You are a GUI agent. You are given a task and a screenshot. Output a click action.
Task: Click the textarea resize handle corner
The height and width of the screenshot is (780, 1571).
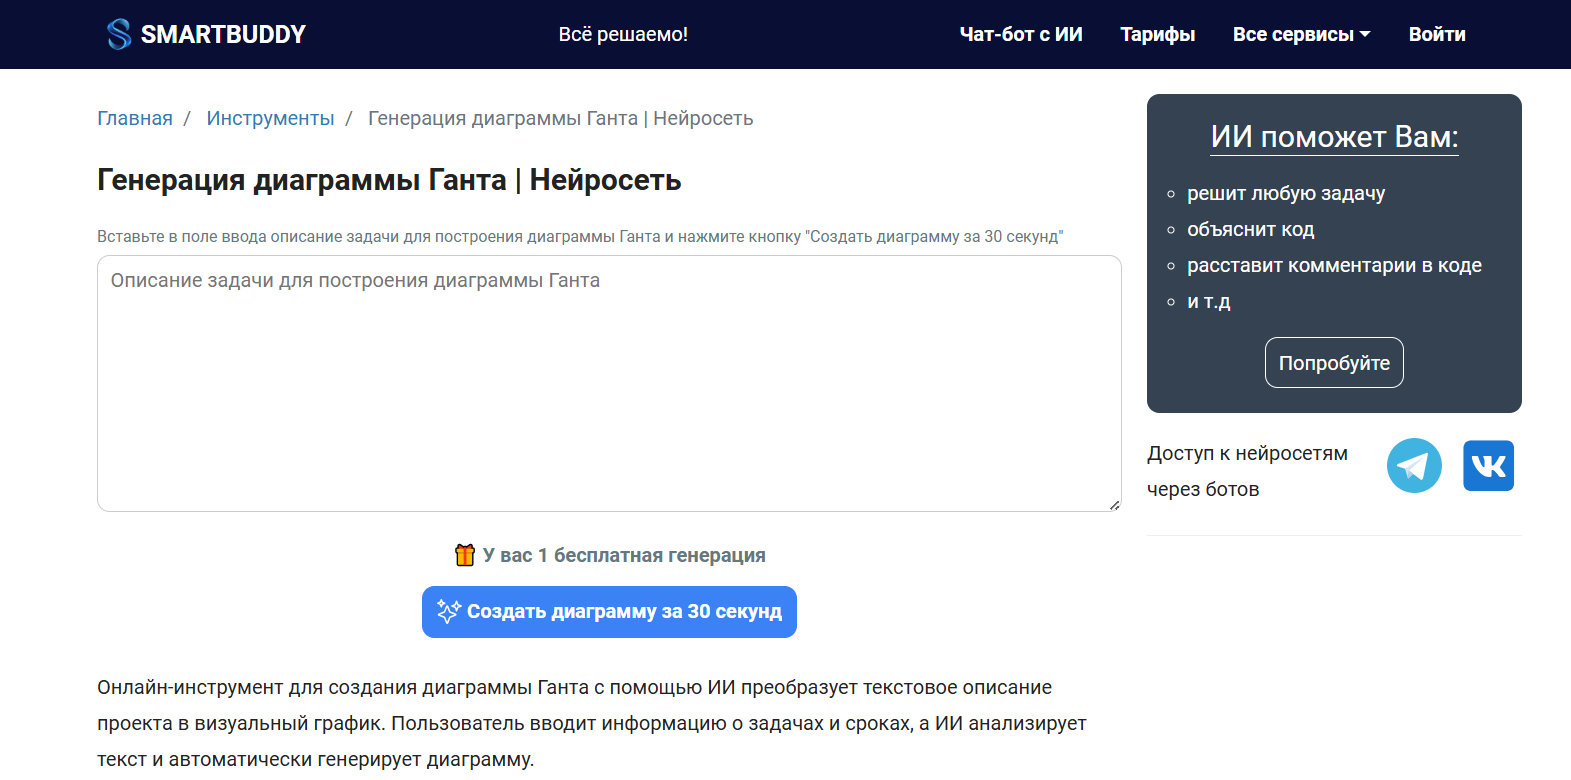[x=1114, y=505]
